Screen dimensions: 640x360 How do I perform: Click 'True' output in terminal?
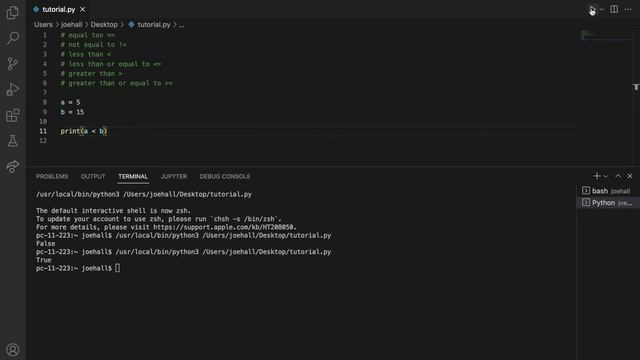(44, 260)
